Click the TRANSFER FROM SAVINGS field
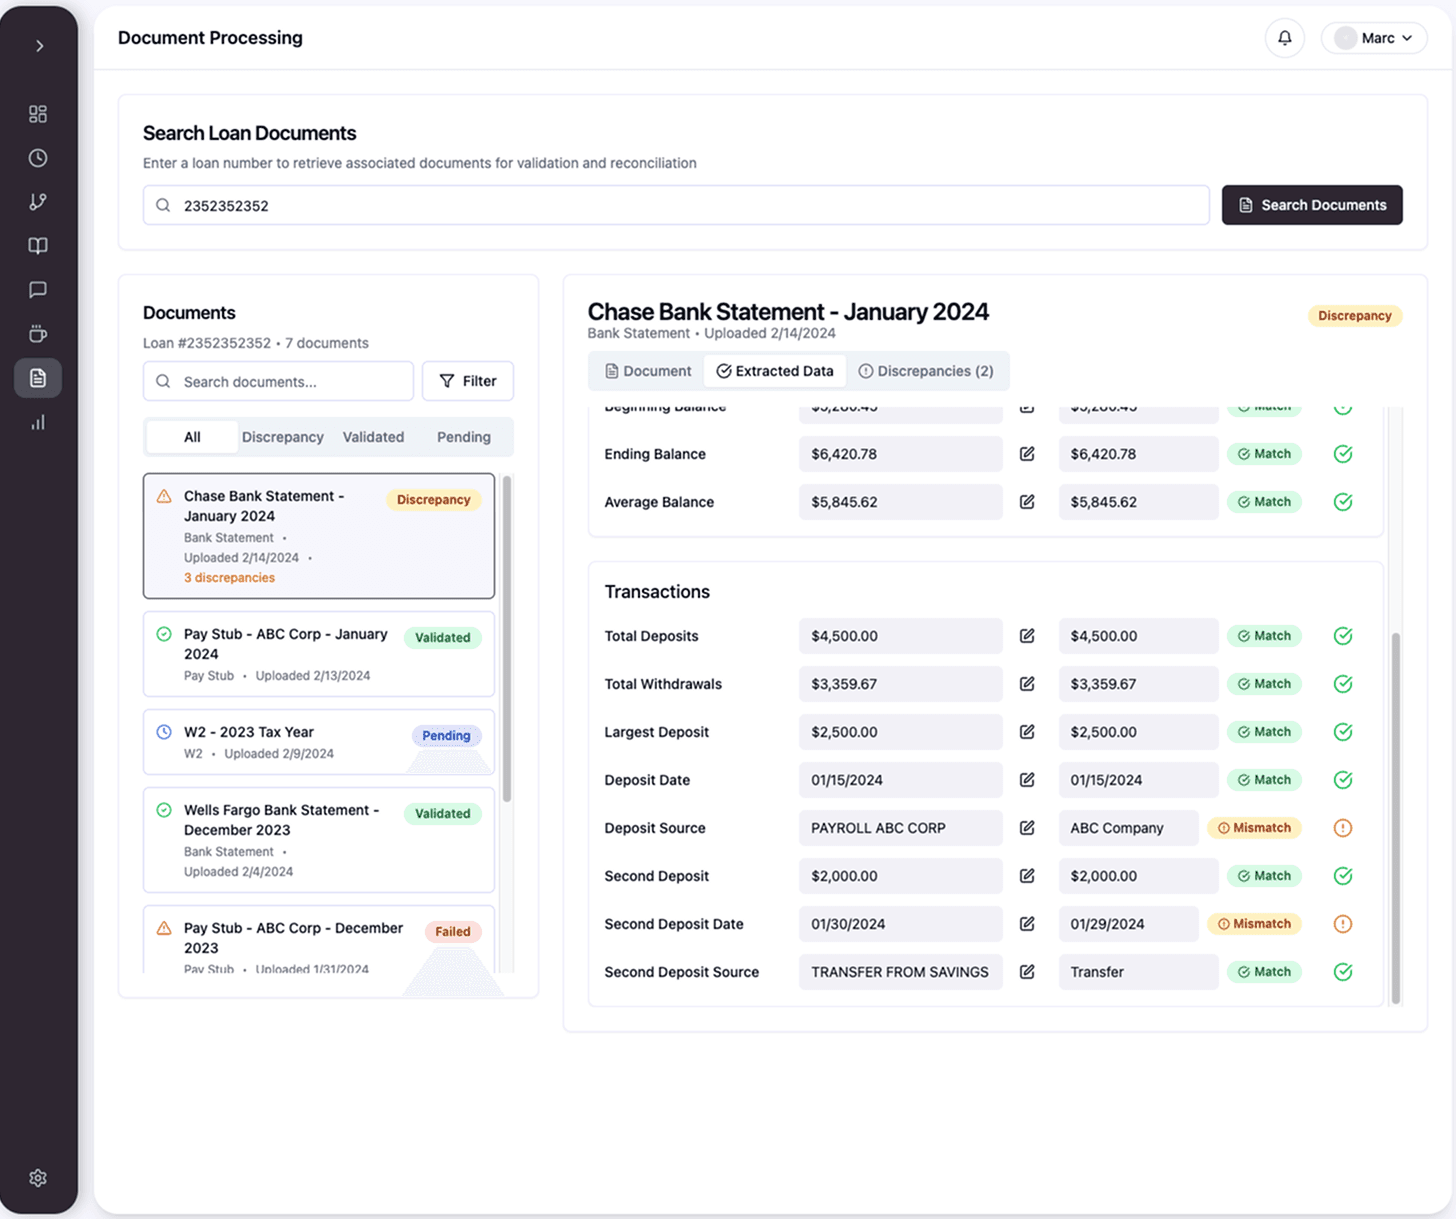The width and height of the screenshot is (1456, 1219). pos(900,972)
